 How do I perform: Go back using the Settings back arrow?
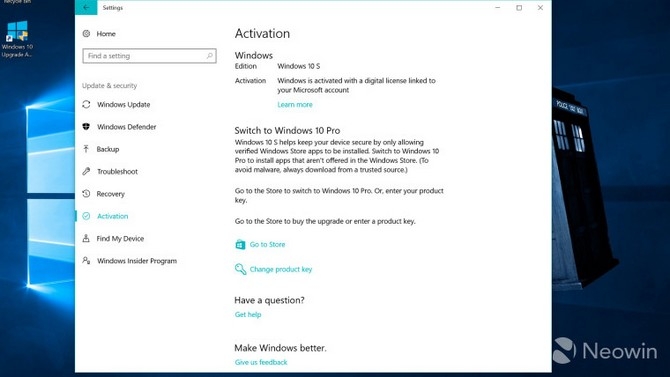tap(86, 7)
